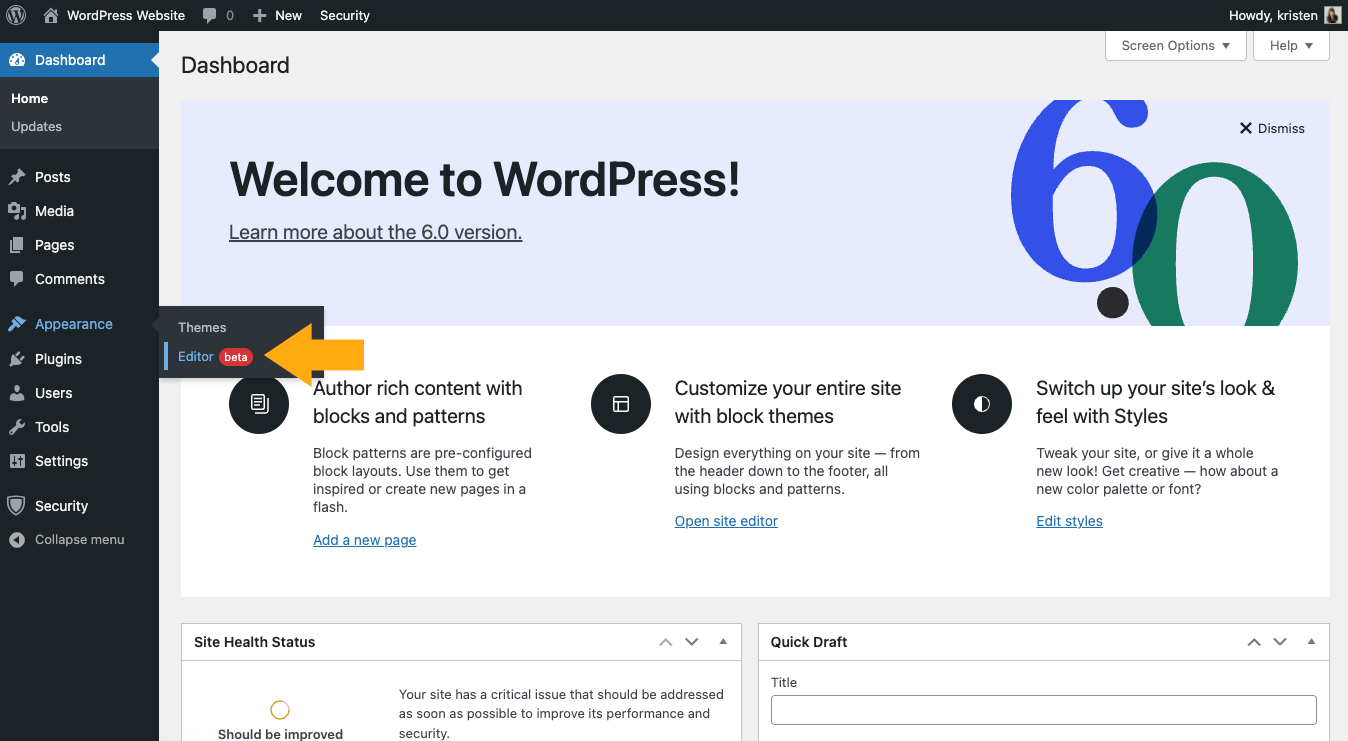Image resolution: width=1348 pixels, height=741 pixels.
Task: Click the blocks and patterns circle icon
Action: pyautogui.click(x=259, y=403)
